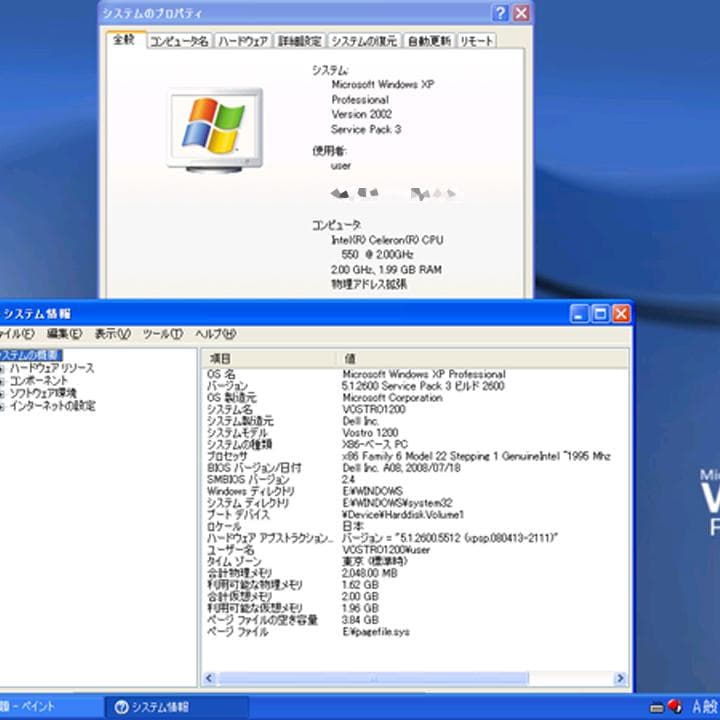Expand the インターネットの設定 node

pos(2,406)
